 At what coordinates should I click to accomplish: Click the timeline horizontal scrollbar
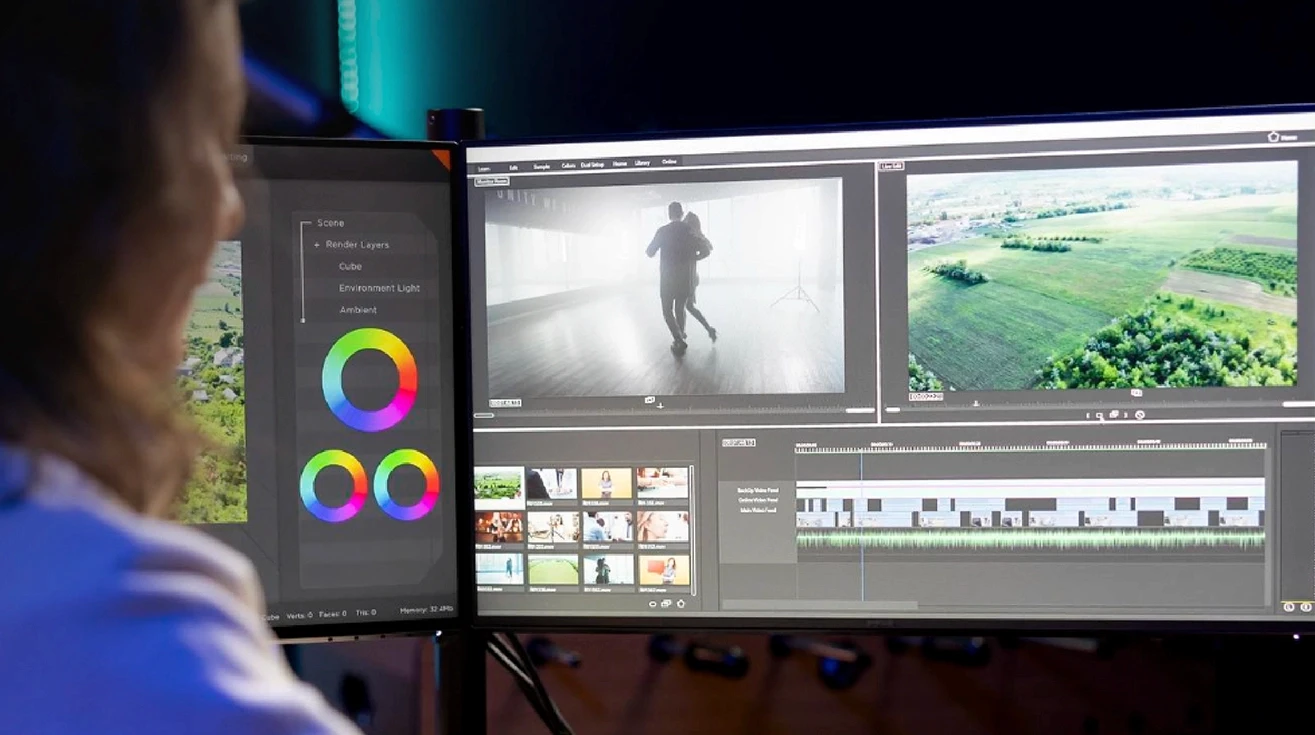pos(820,605)
